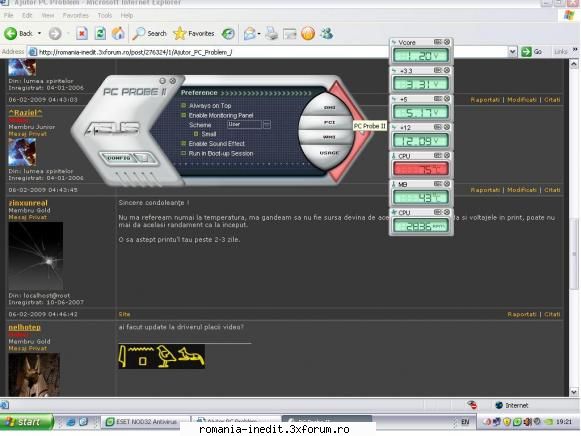Expand the Links toolbar chevron
This screenshot has height=436, width=581.
[575, 50]
